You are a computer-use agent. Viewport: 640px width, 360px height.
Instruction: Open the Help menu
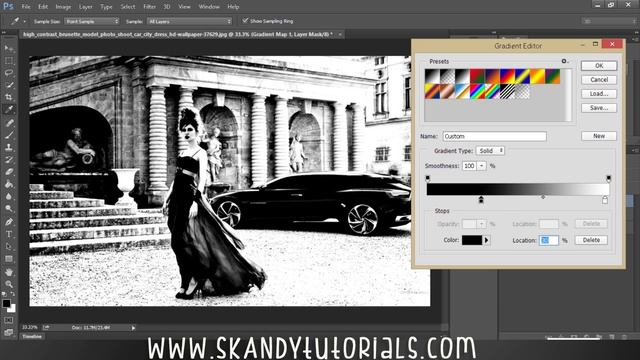pos(233,7)
